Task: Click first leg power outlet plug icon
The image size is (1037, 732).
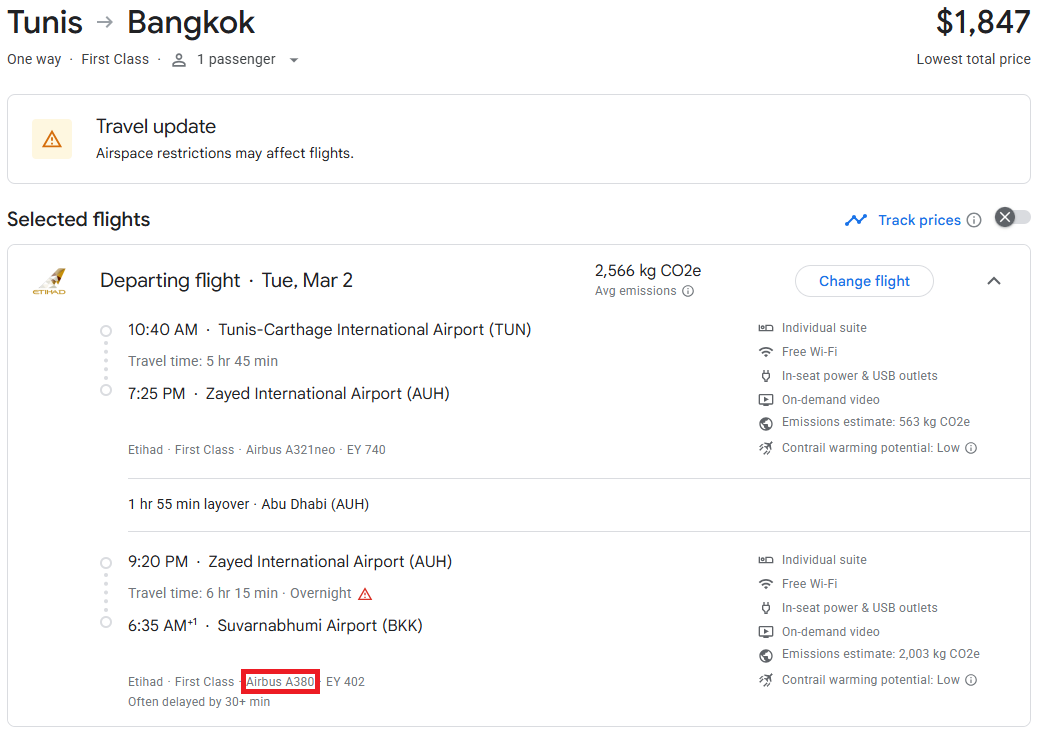Action: point(765,376)
